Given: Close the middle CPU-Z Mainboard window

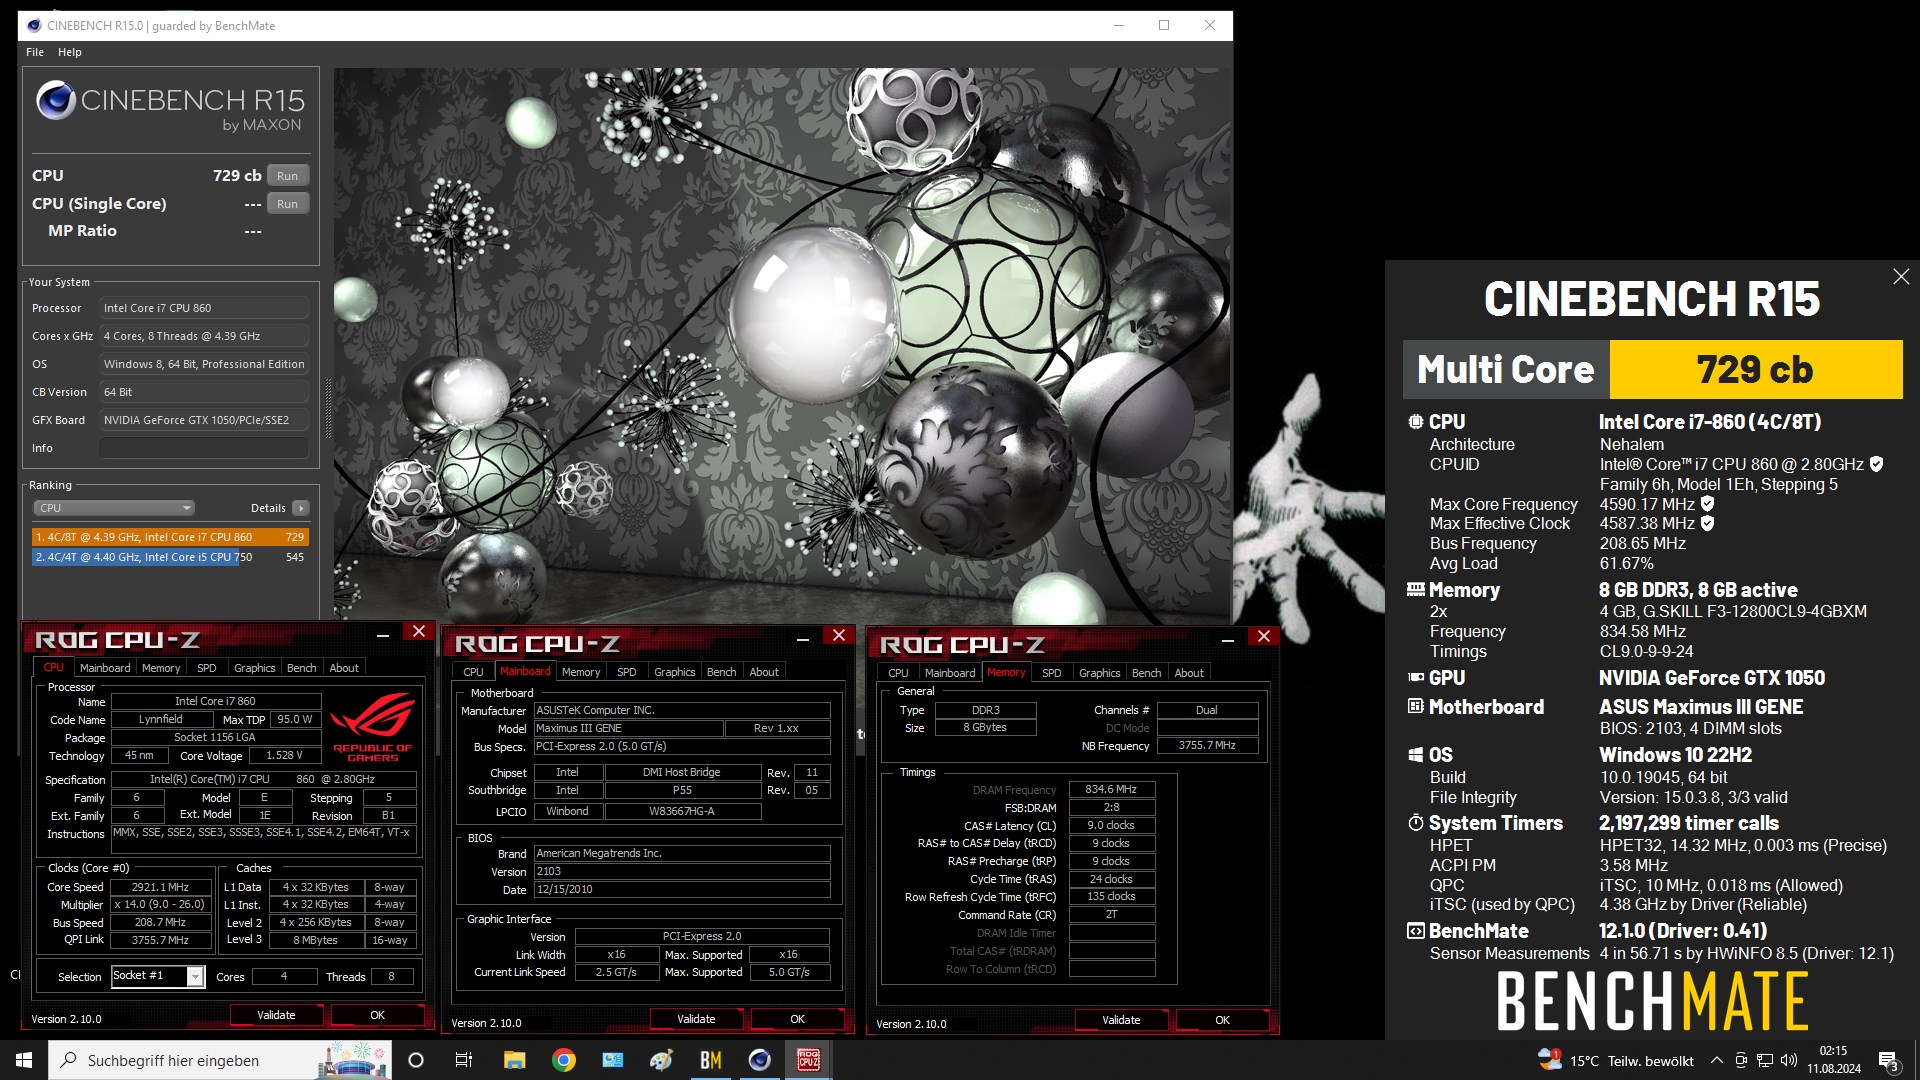Looking at the screenshot, I should point(839,636).
